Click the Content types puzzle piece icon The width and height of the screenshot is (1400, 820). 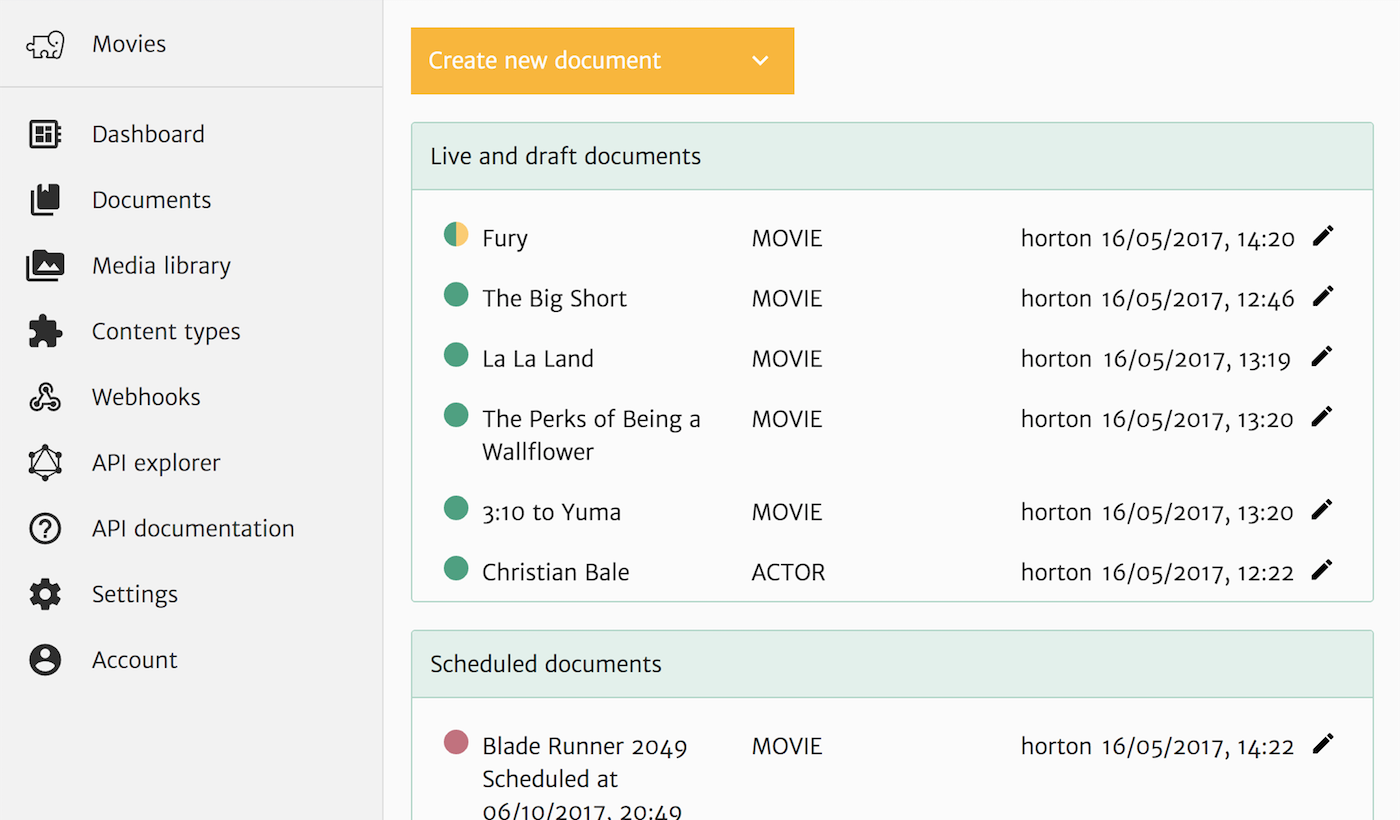[x=45, y=331]
